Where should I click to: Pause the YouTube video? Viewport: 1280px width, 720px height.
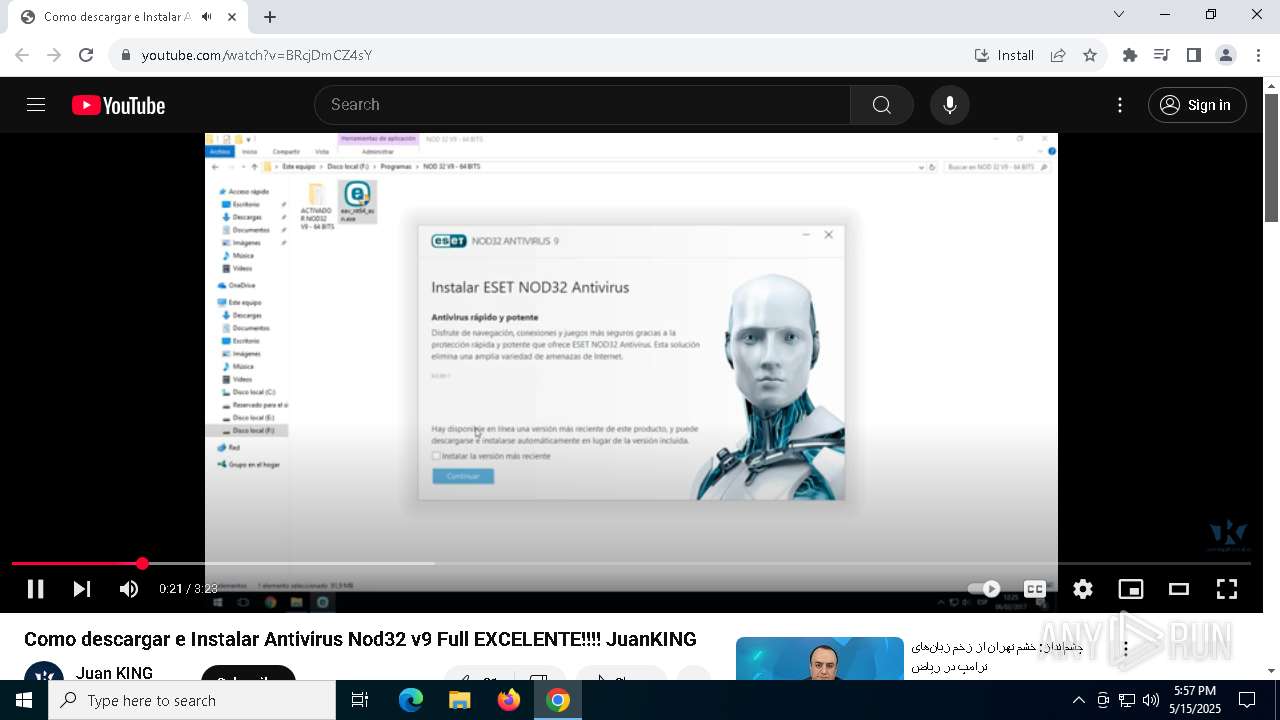(x=35, y=589)
